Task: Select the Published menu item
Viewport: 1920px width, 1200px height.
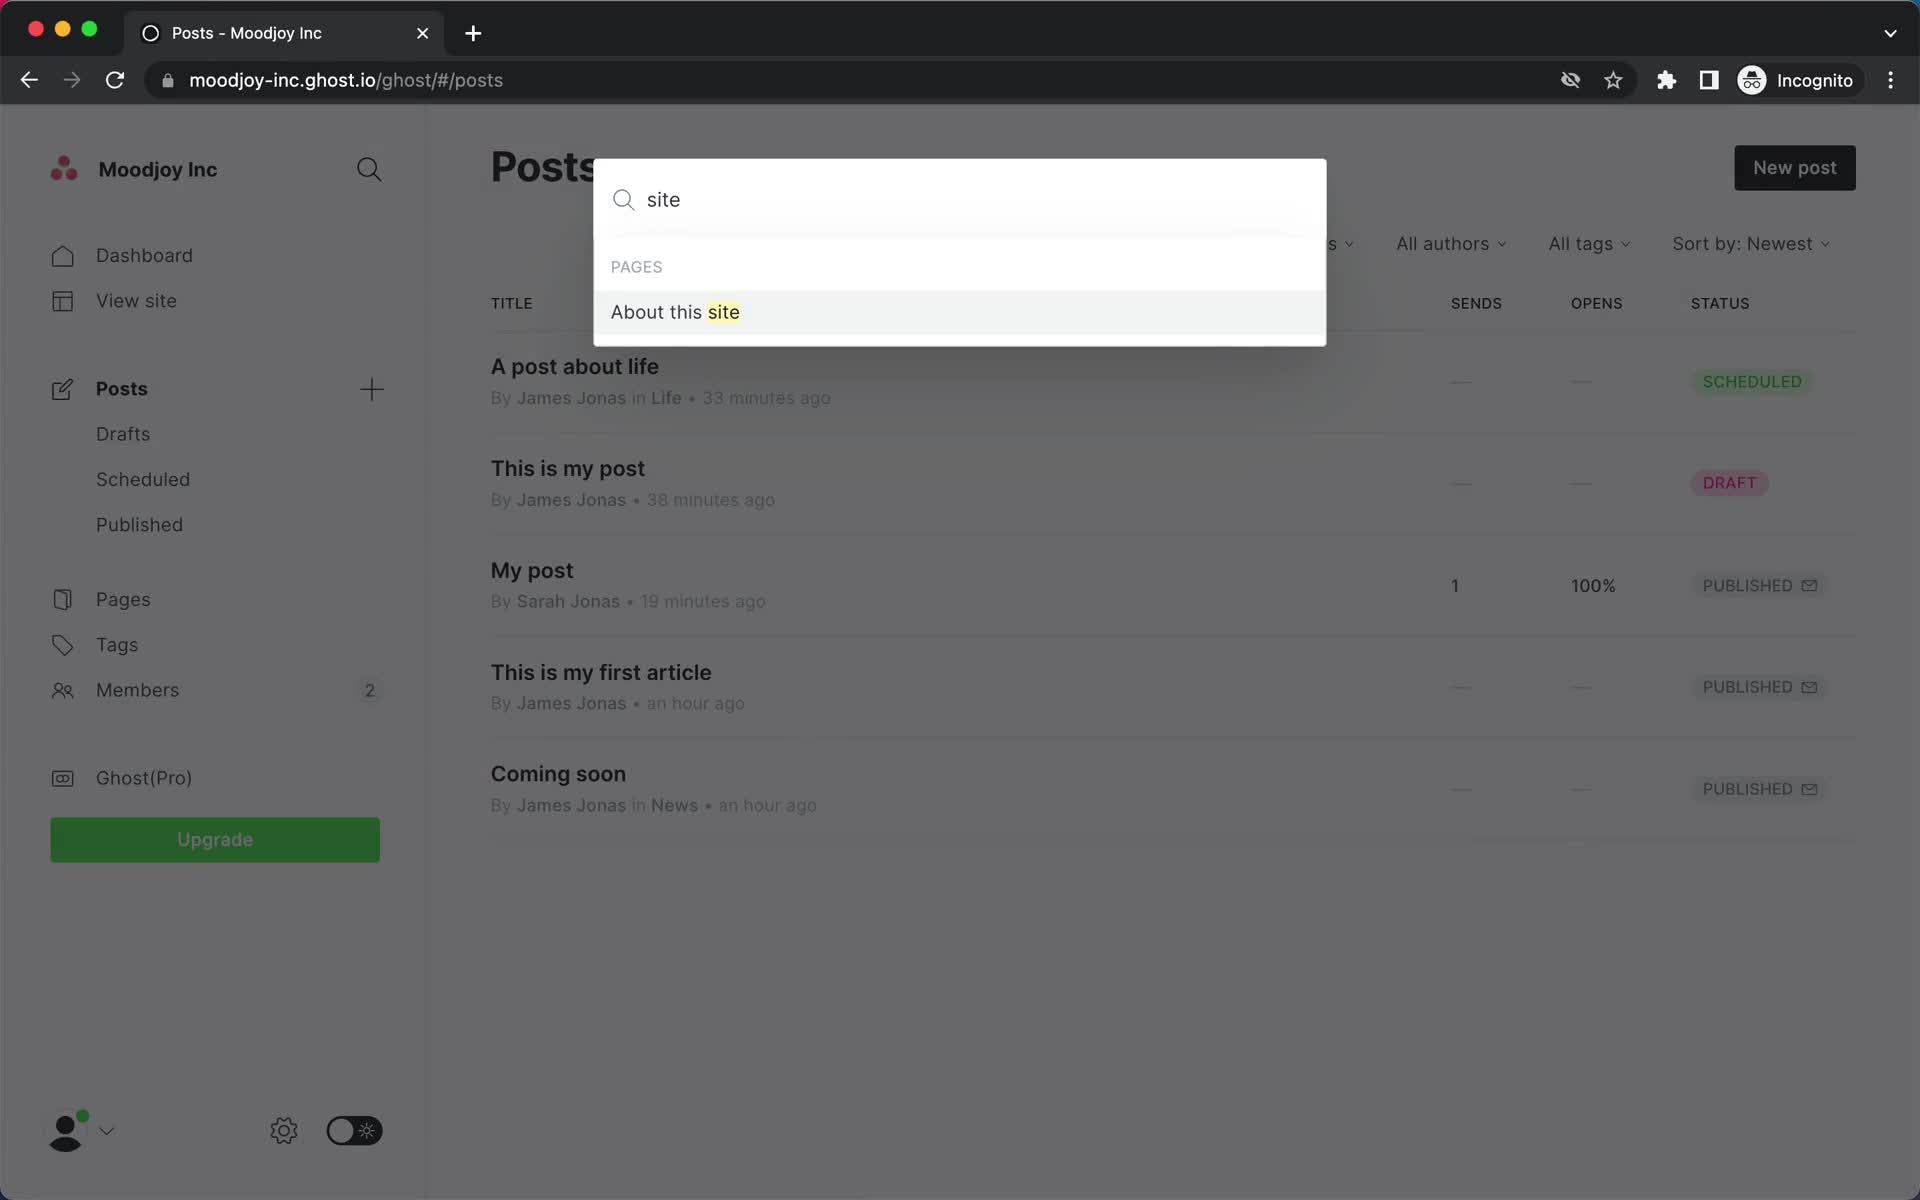Action: pos(138,524)
